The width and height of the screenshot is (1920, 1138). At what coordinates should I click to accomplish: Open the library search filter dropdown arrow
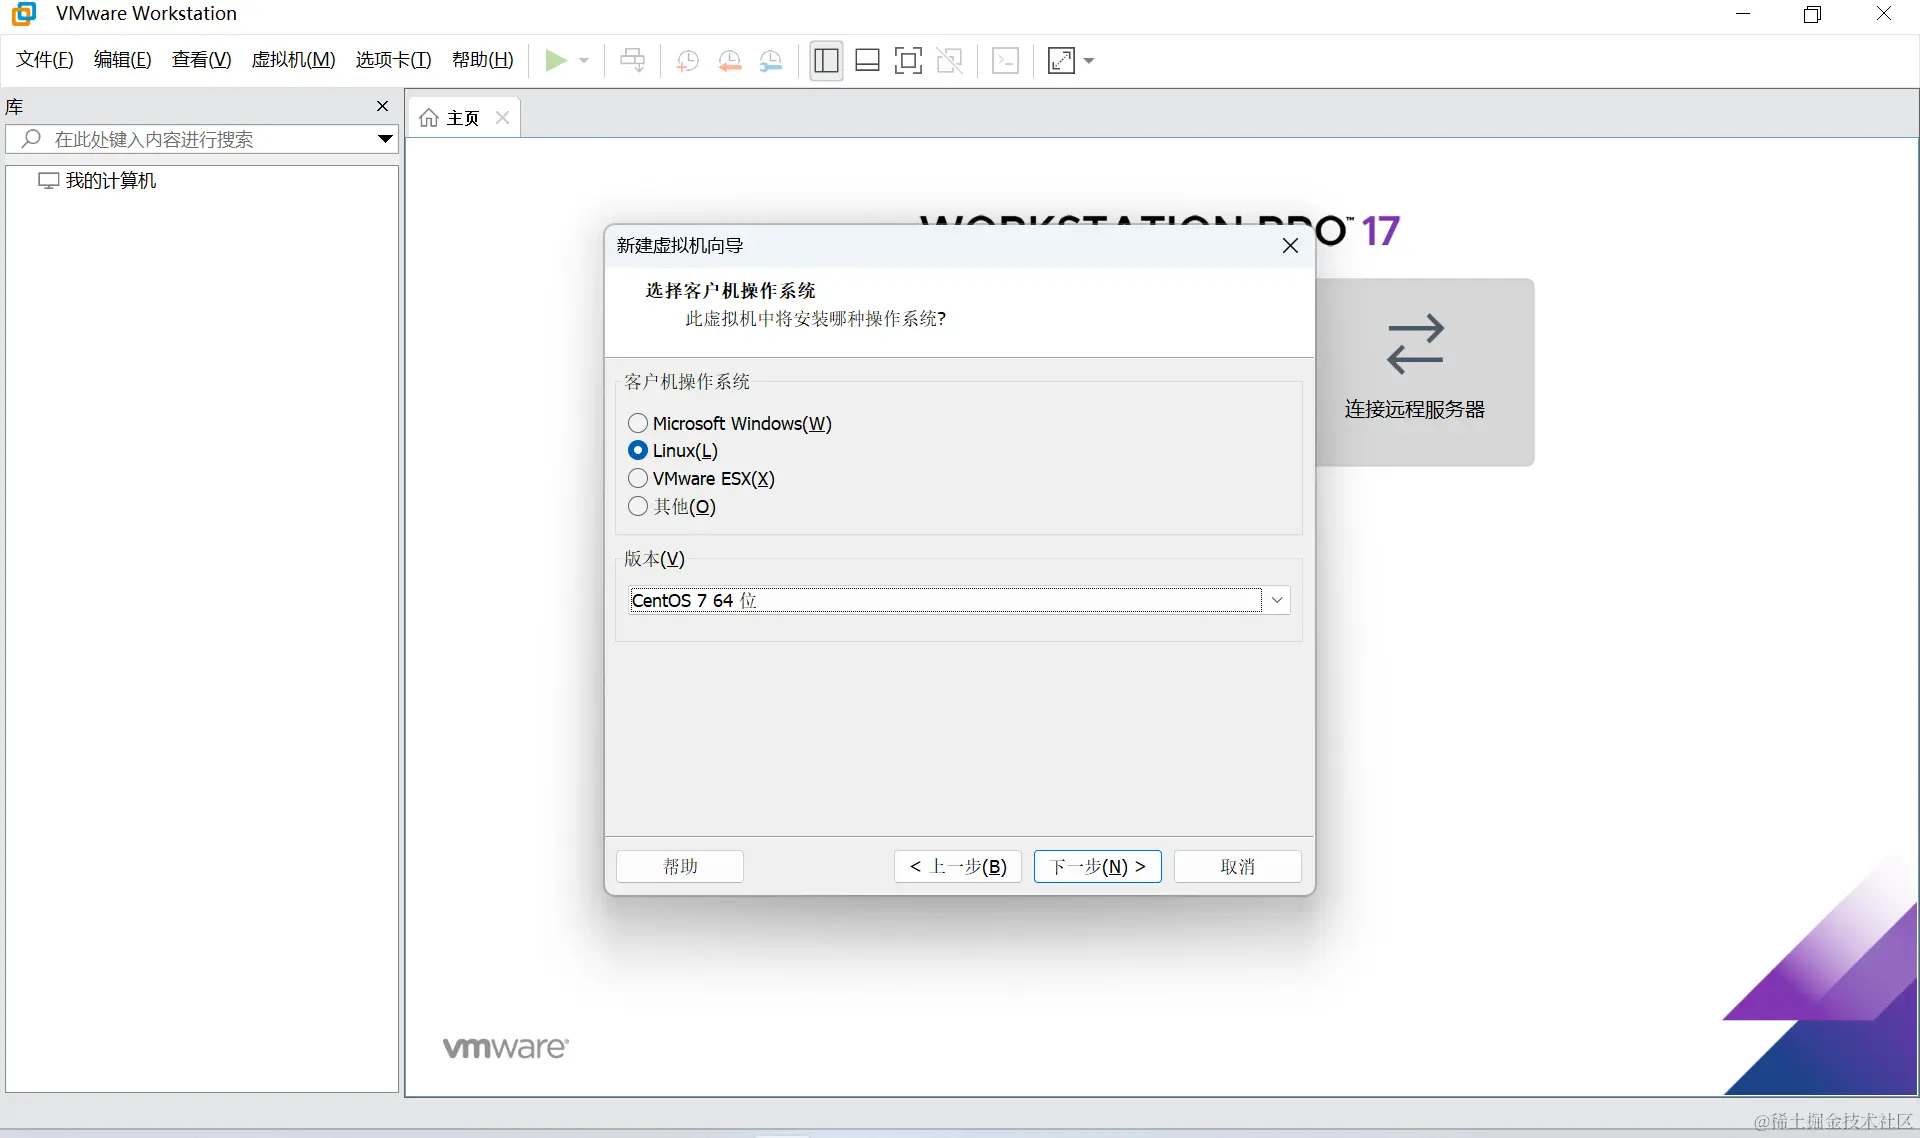click(x=385, y=139)
